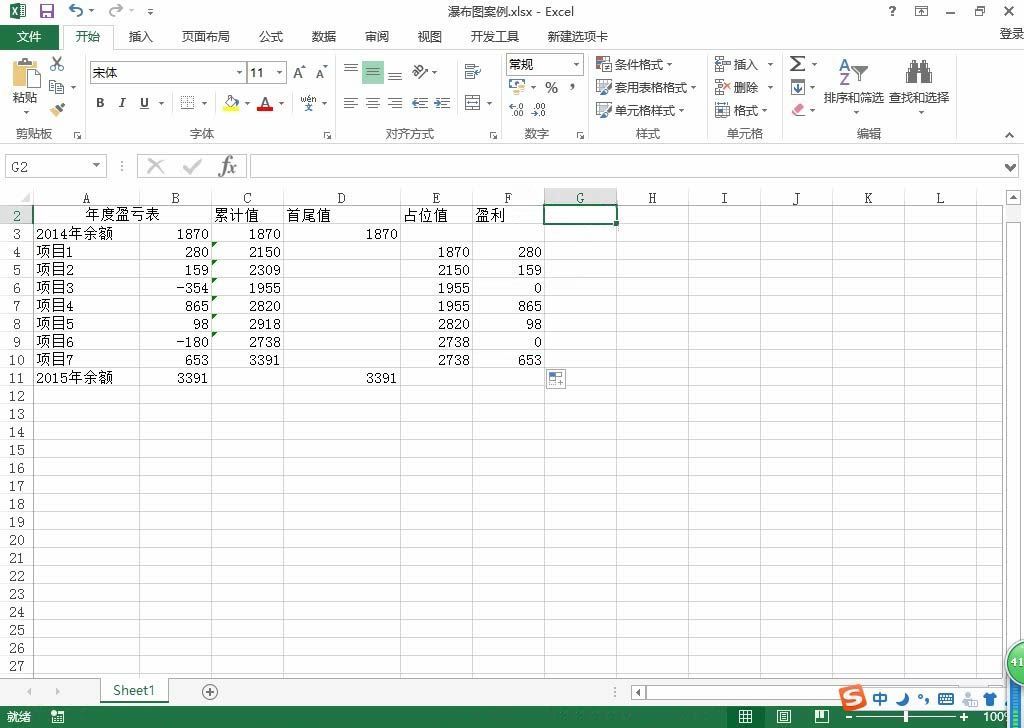Open number format dropdown 常规
This screenshot has height=728, width=1024.
click(x=576, y=64)
